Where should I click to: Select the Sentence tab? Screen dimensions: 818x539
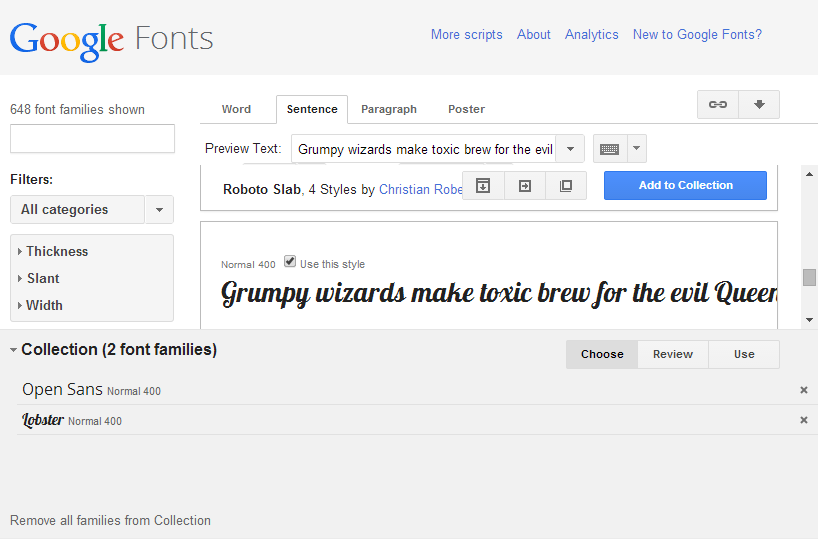312,109
